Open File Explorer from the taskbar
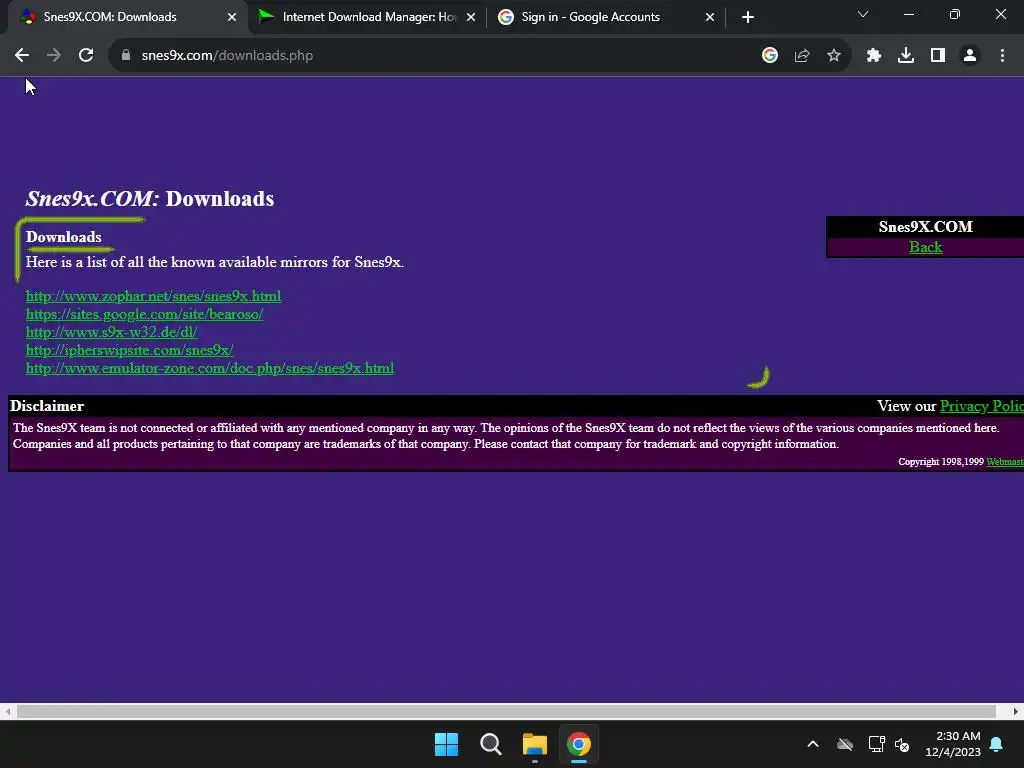The height and width of the screenshot is (768, 1024). pyautogui.click(x=534, y=744)
